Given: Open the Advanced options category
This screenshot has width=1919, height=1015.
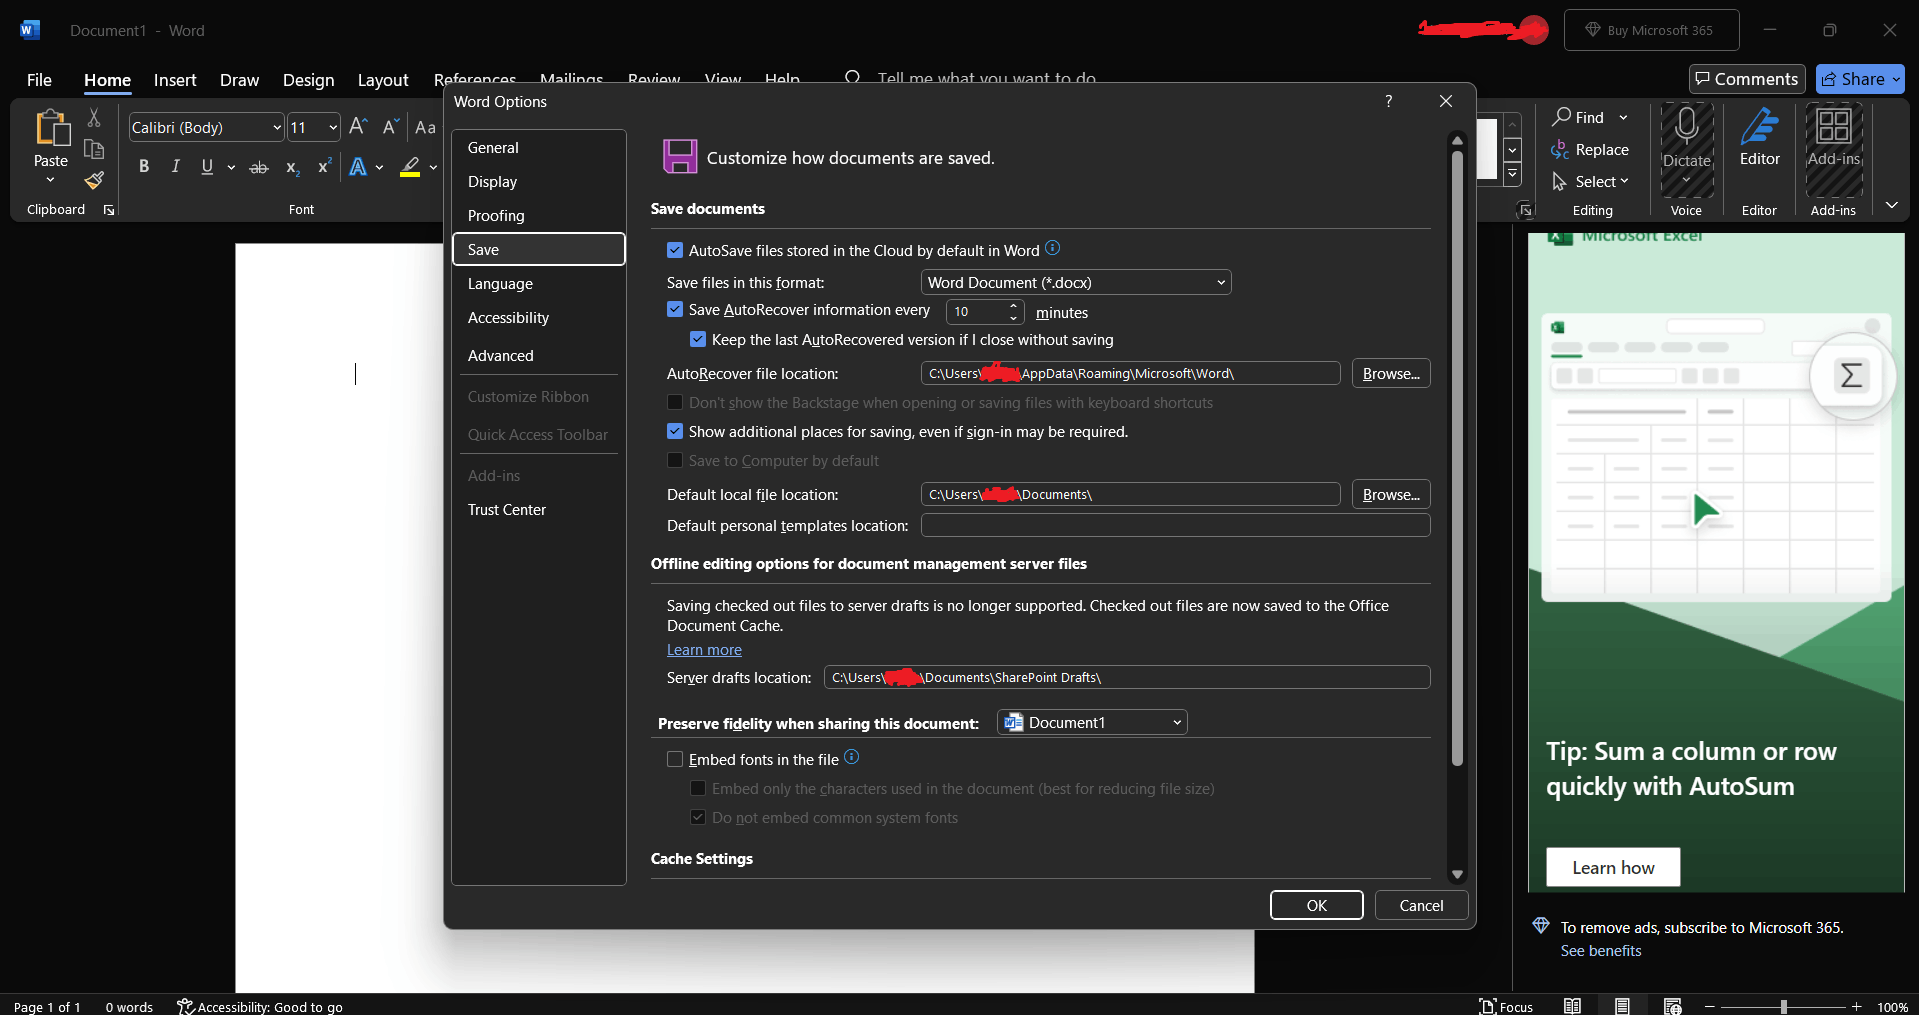Looking at the screenshot, I should (x=538, y=355).
